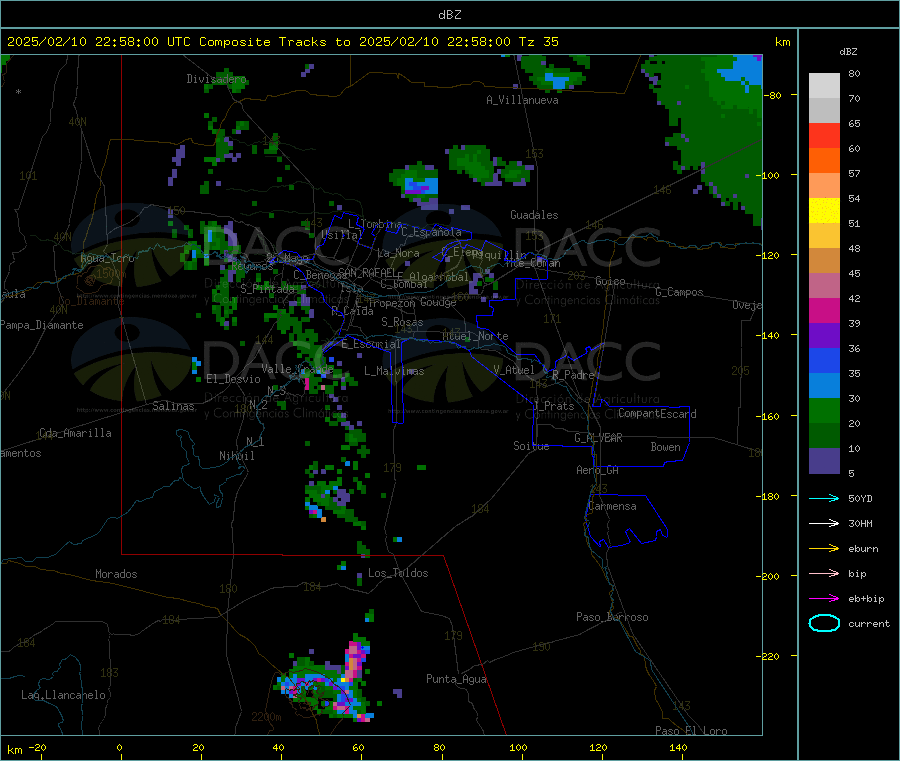
Task: Click the Lag.Llancanelo place label
Action: tap(63, 695)
